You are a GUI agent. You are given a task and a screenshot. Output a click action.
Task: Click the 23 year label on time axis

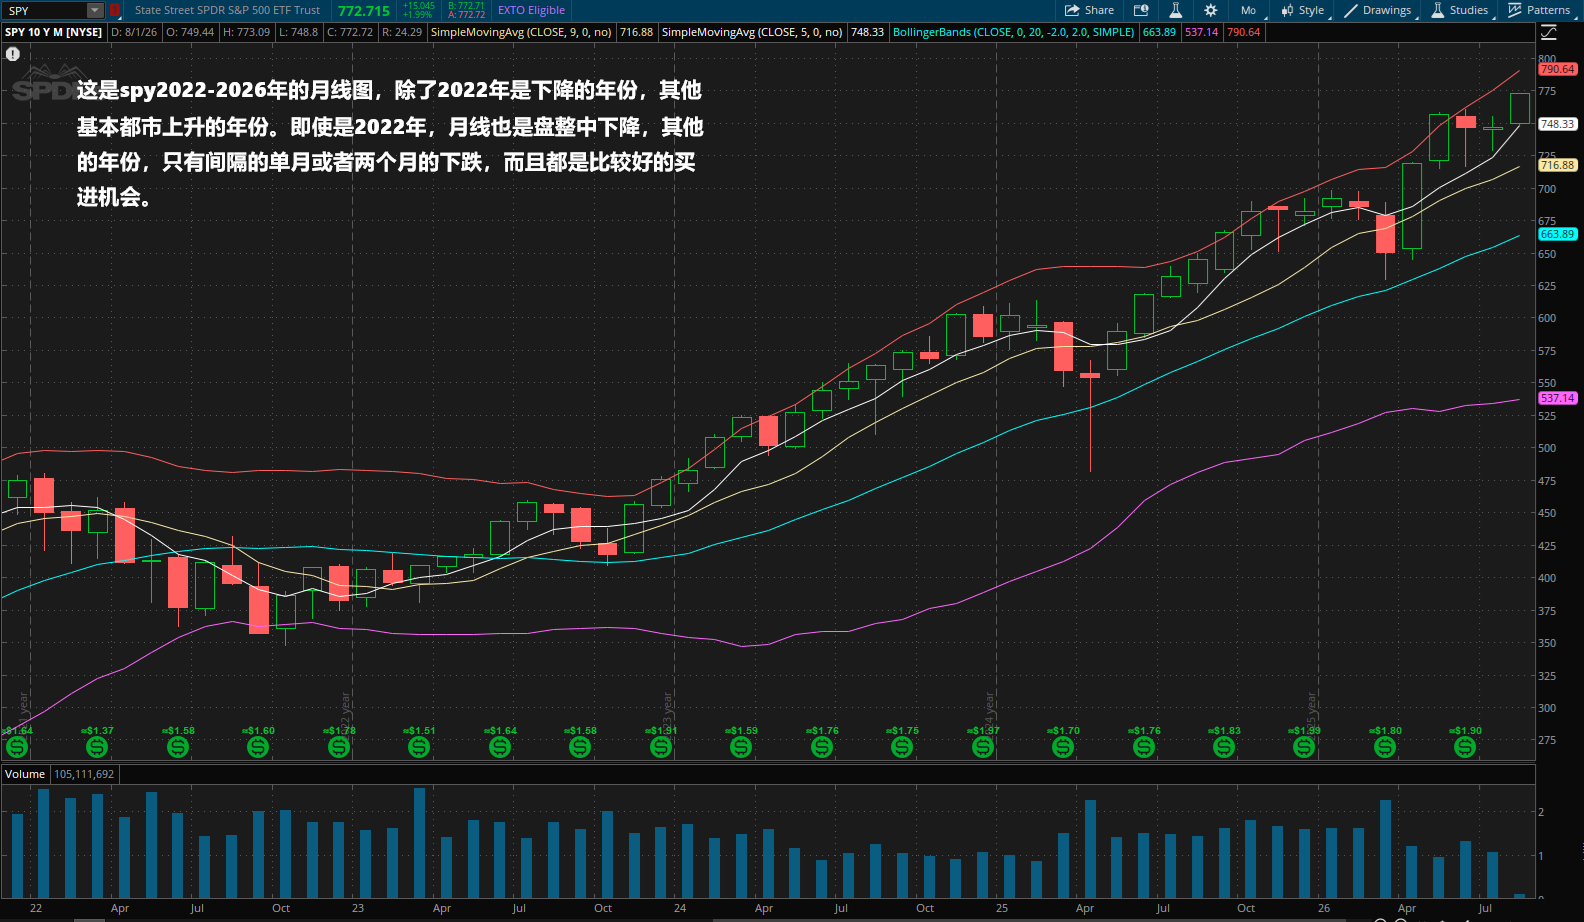click(x=358, y=908)
